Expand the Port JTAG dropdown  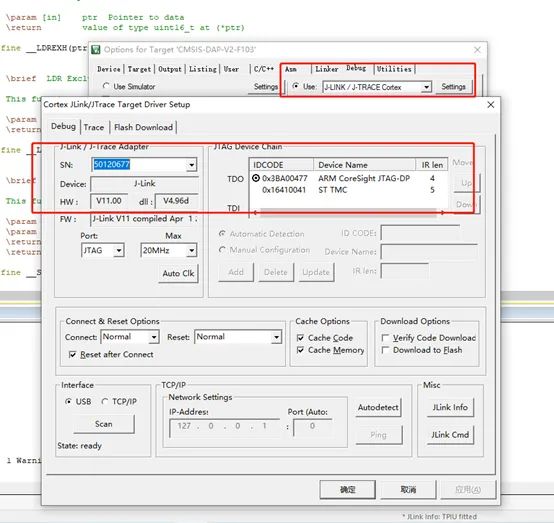point(119,251)
